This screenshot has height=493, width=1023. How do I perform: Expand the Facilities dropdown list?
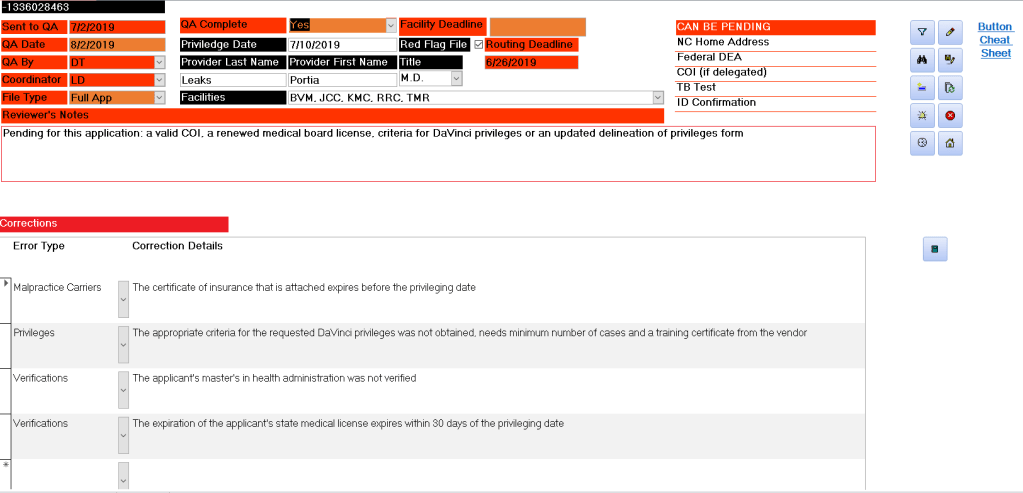pos(657,98)
